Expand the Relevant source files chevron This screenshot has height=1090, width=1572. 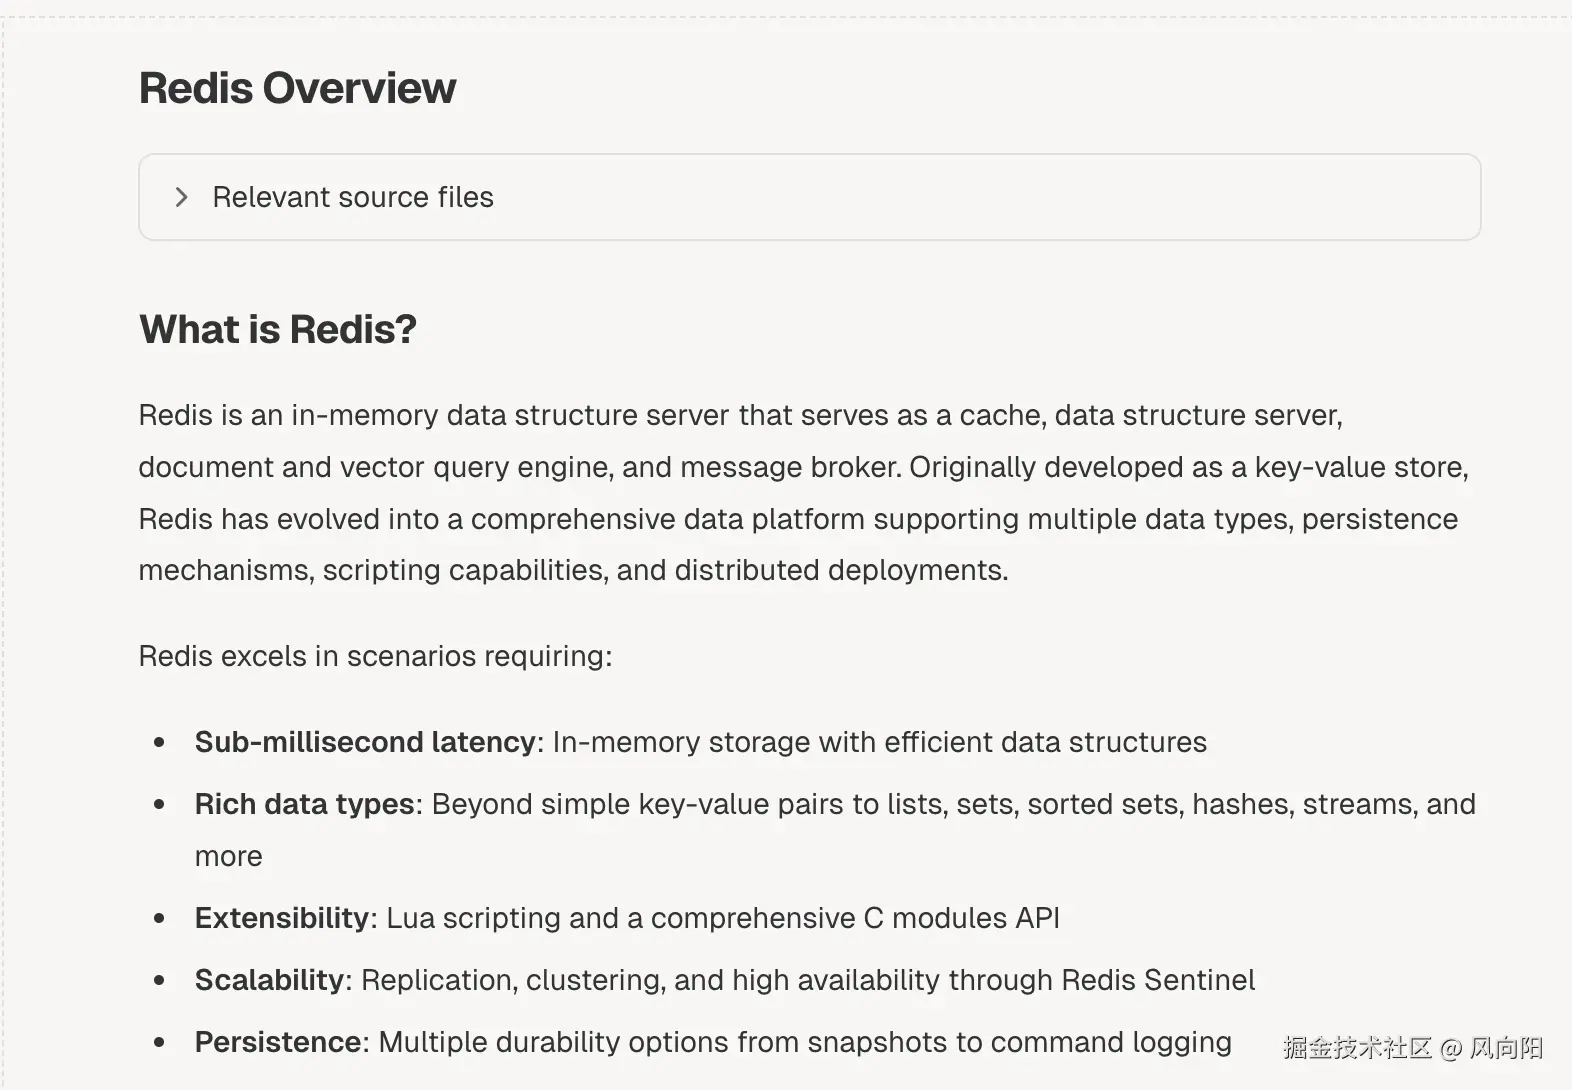point(181,197)
